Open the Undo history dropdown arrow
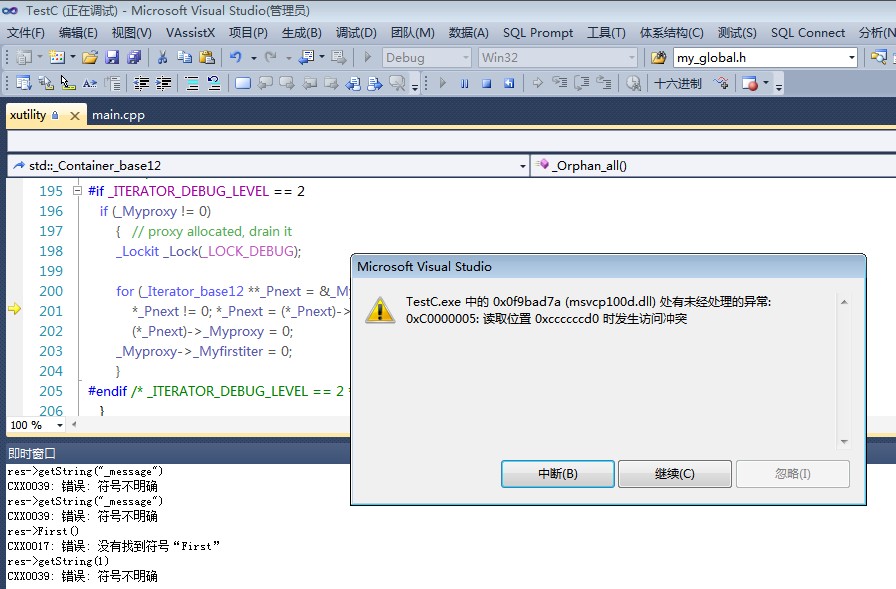Image resolution: width=896 pixels, height=589 pixels. tap(253, 58)
